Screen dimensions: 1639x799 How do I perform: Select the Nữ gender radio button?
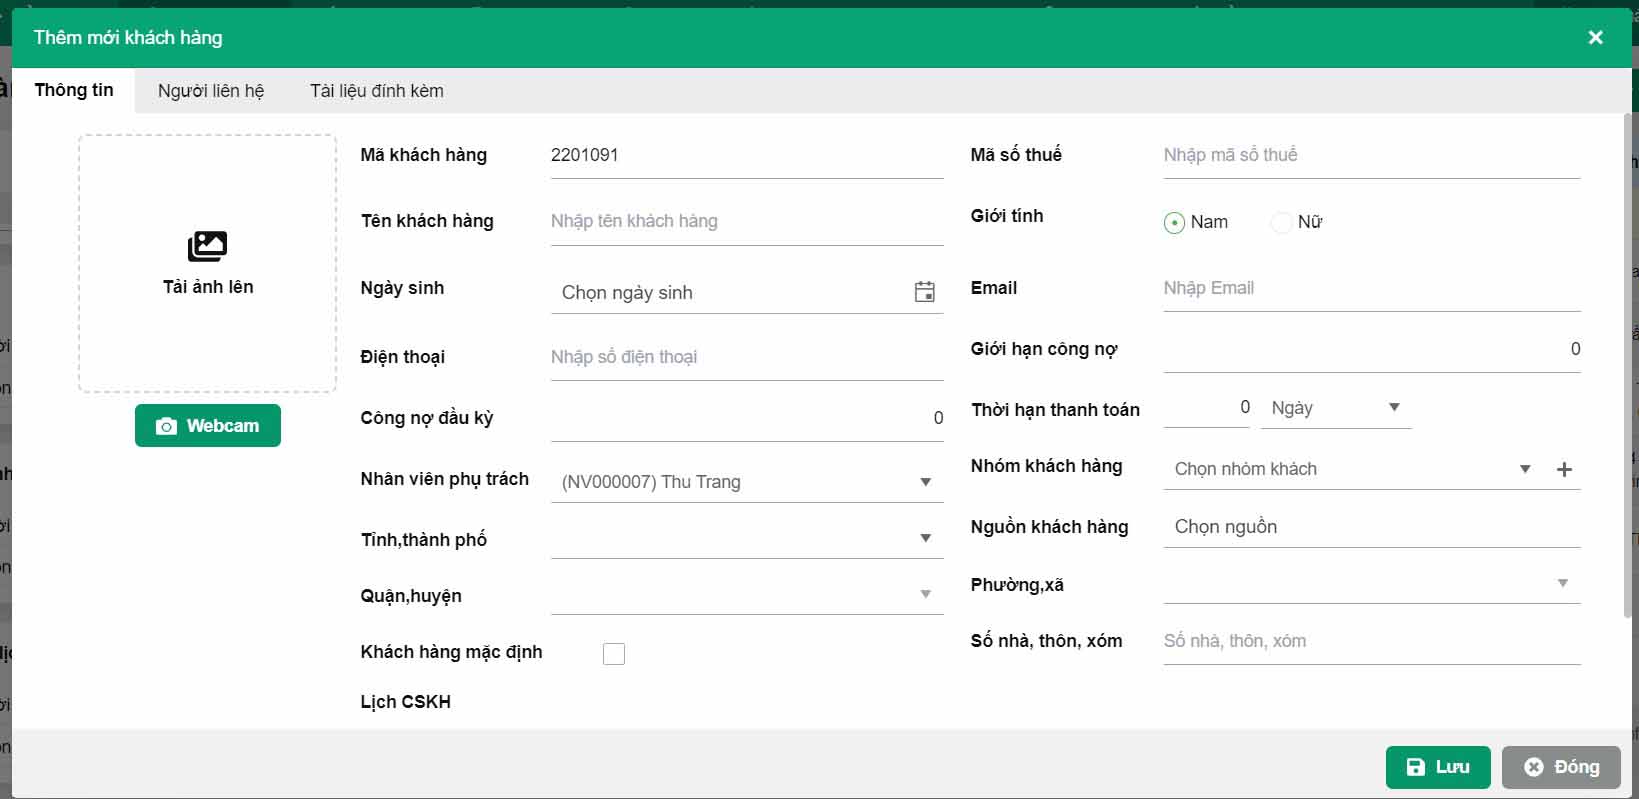click(1281, 222)
